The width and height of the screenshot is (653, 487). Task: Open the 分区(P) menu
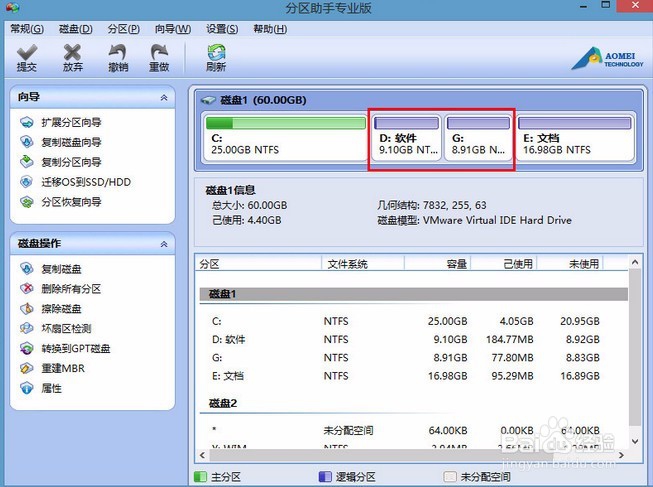tap(123, 29)
